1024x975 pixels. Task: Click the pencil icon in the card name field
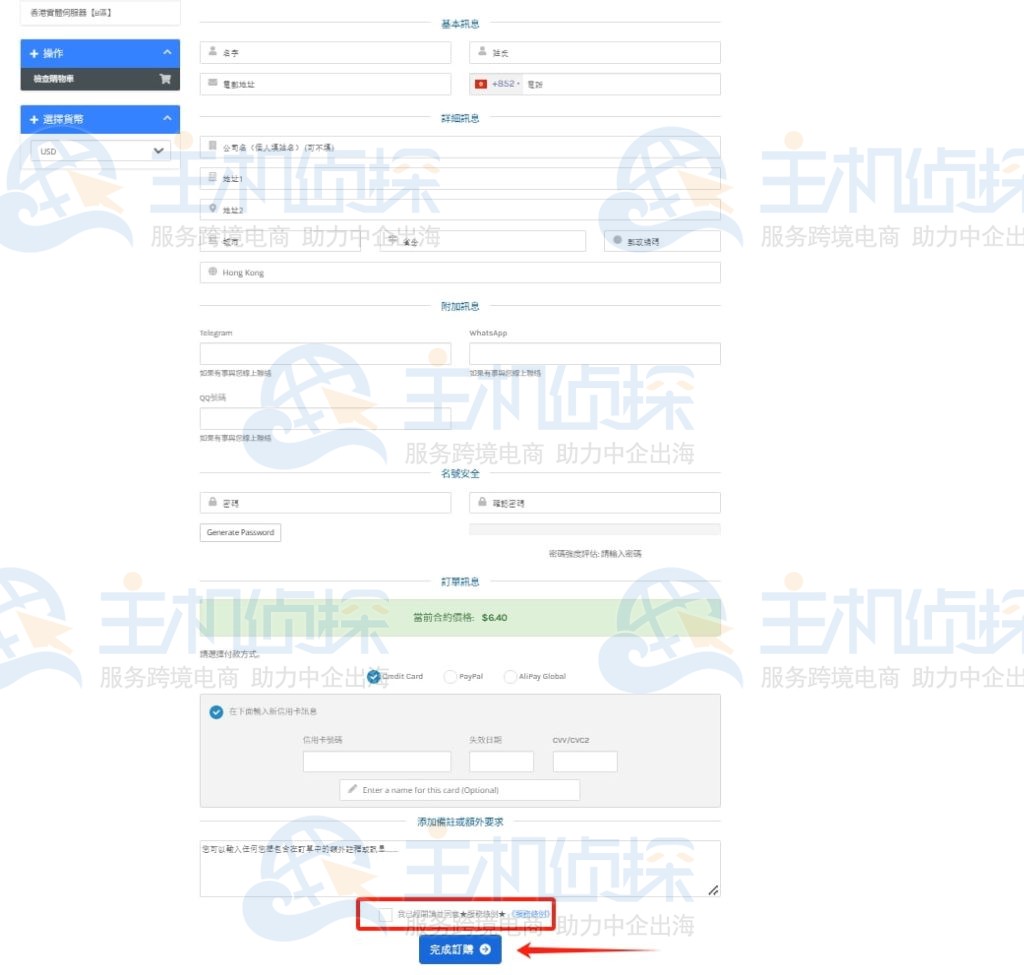(x=353, y=788)
